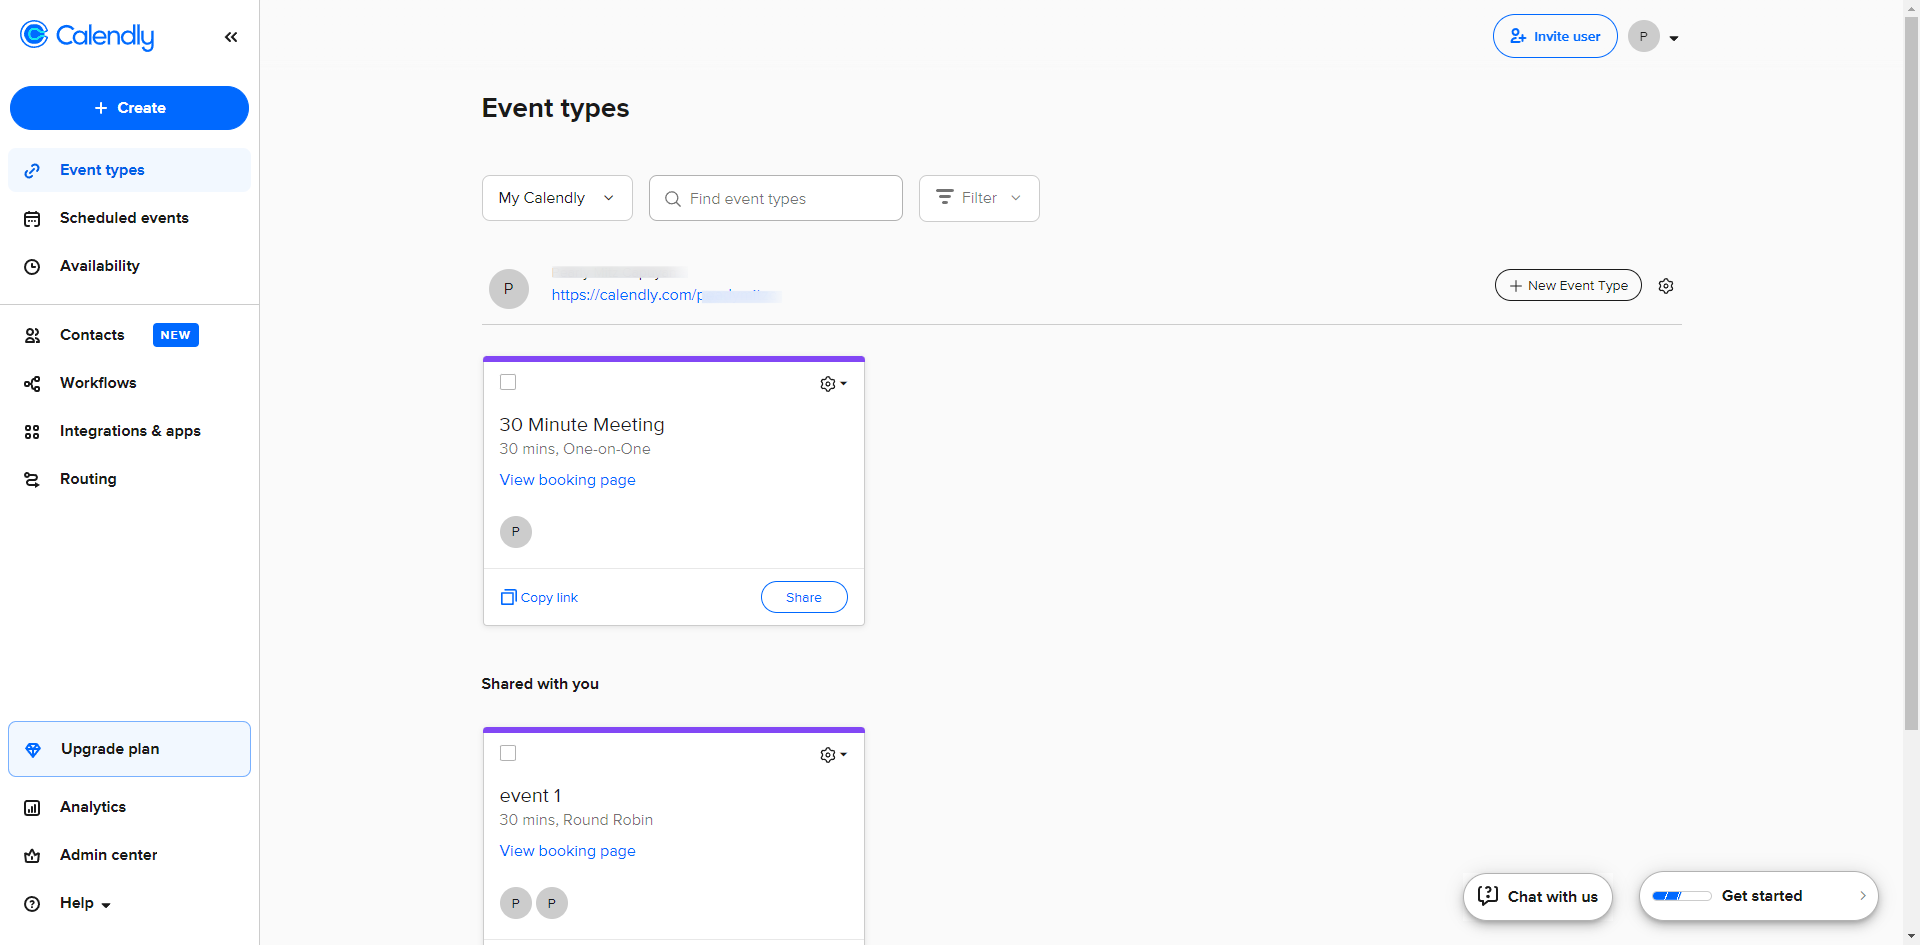Click the clock icon beside Availability
Screen dimensions: 1920x945
(x=32, y=267)
